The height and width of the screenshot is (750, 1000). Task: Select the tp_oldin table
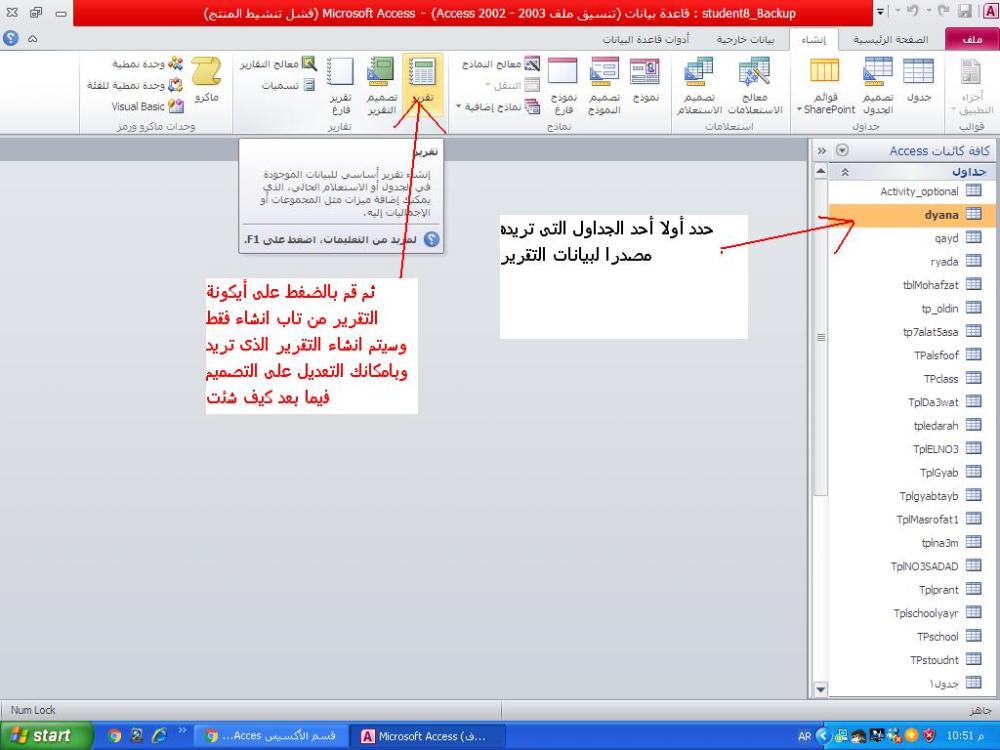[912, 309]
